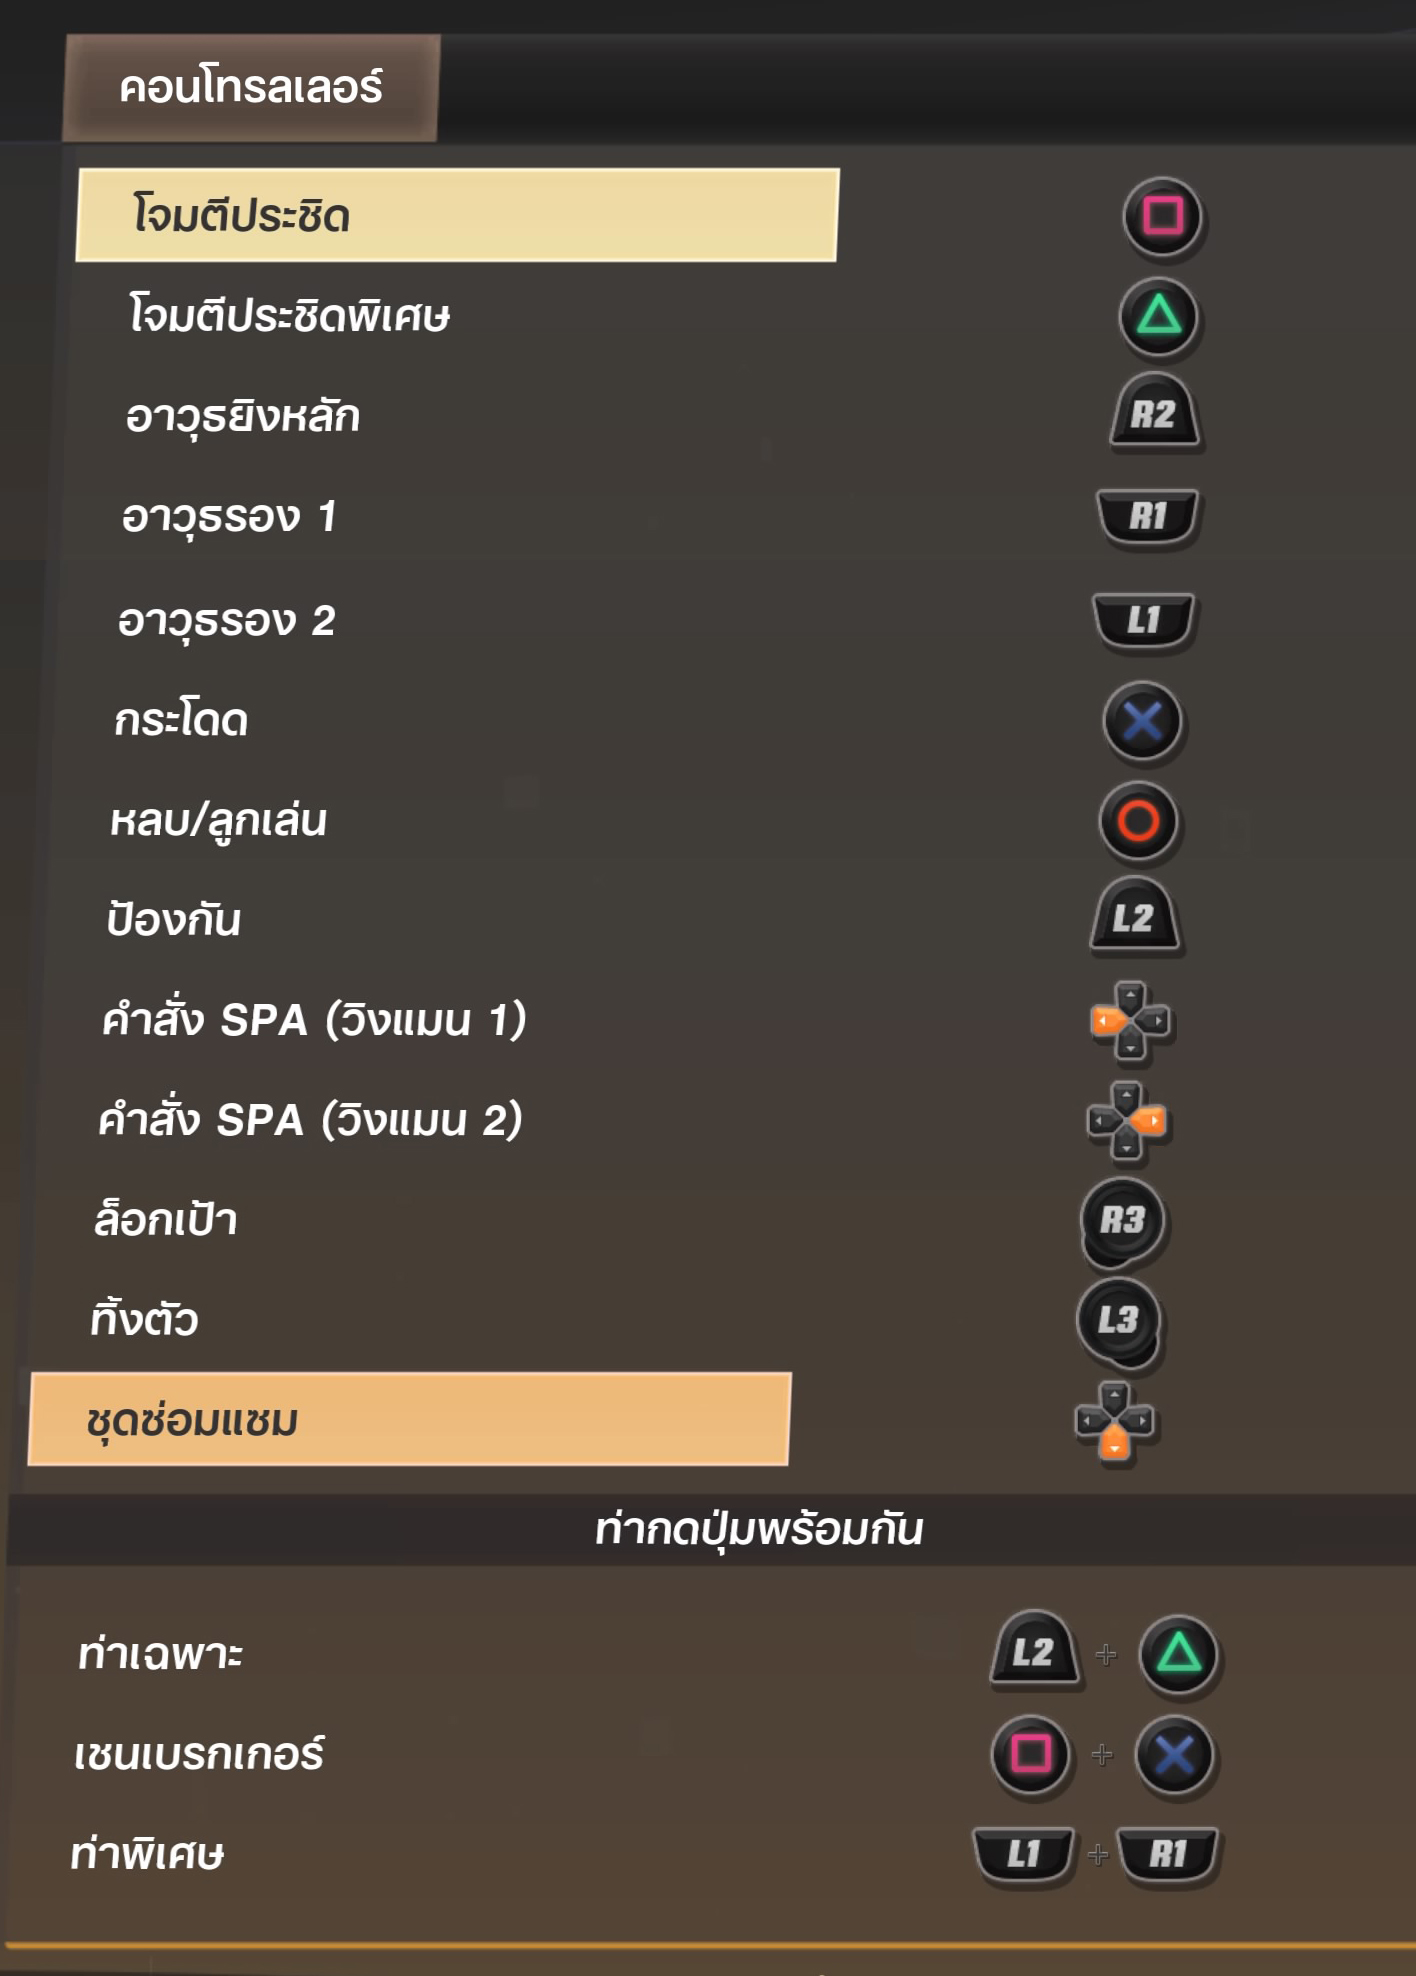
Task: Click the Triangle button icon for โจมตีประชิดพิเศษ
Action: pyautogui.click(x=1159, y=317)
